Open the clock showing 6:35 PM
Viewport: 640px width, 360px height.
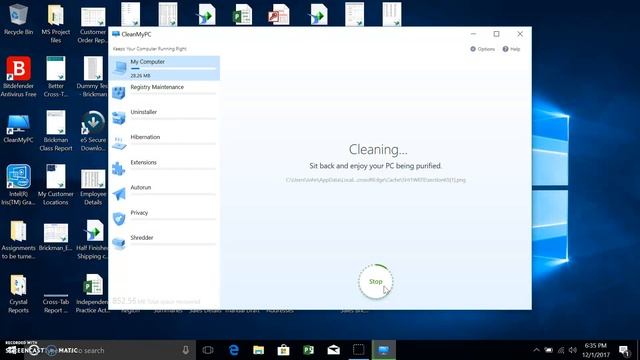point(596,350)
